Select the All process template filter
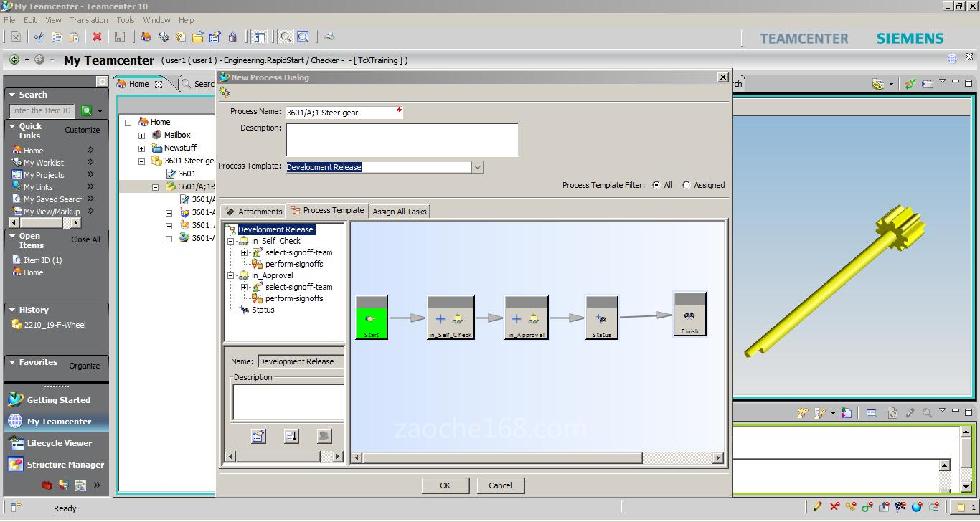Image resolution: width=980 pixels, height=522 pixels. coord(657,185)
